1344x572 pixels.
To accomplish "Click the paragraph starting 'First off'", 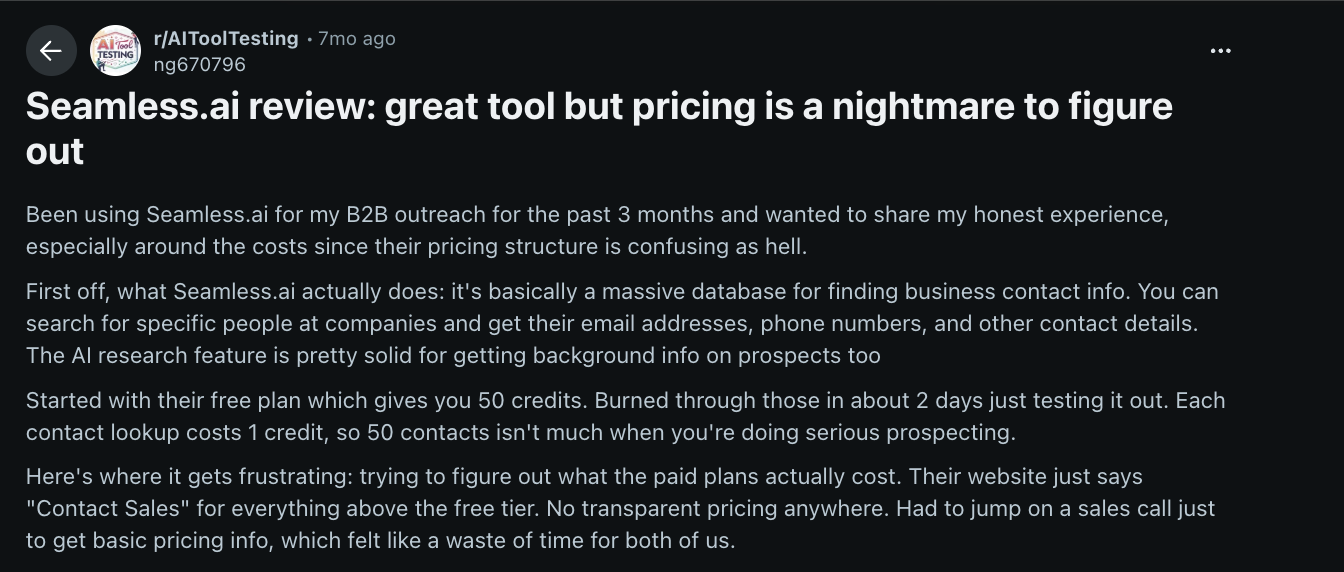I will [x=620, y=292].
